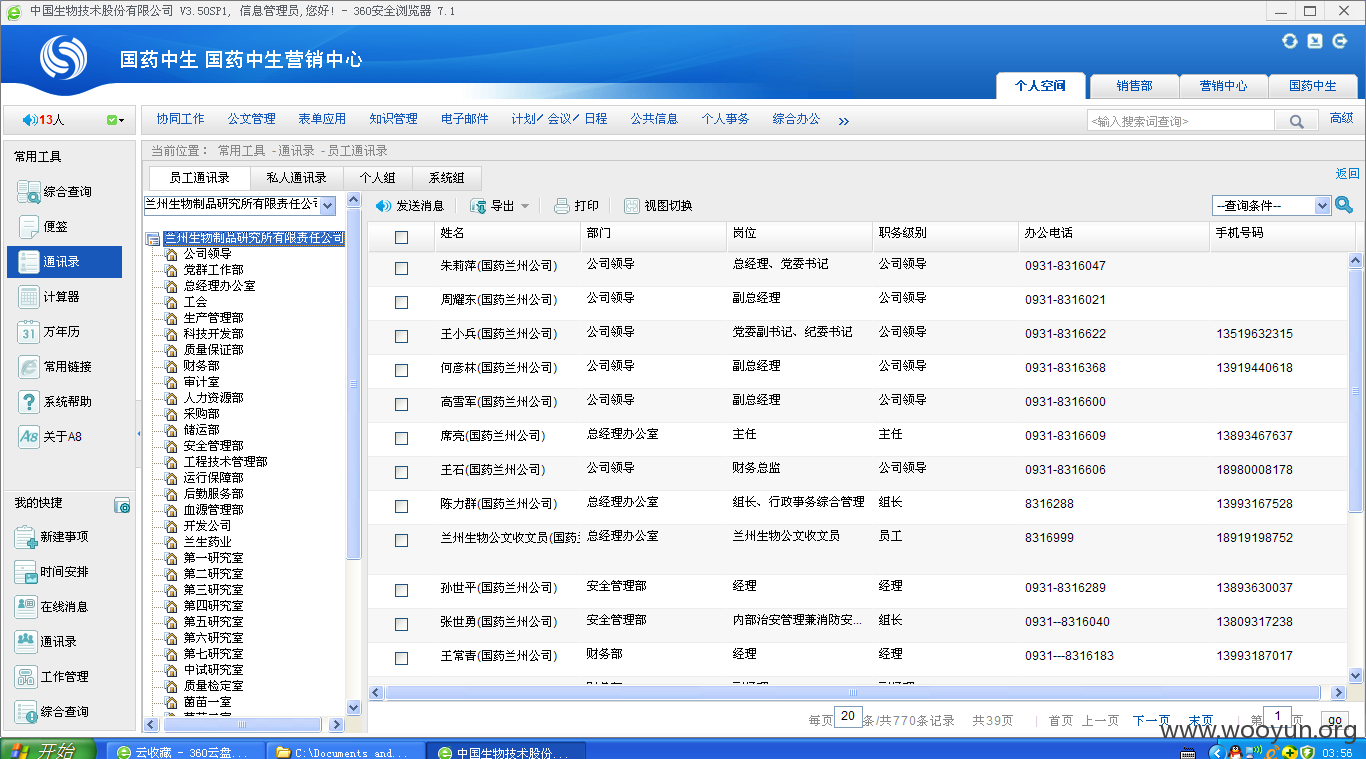Click the 开始 Start button
Screen dimensions: 1366x759
point(48,750)
